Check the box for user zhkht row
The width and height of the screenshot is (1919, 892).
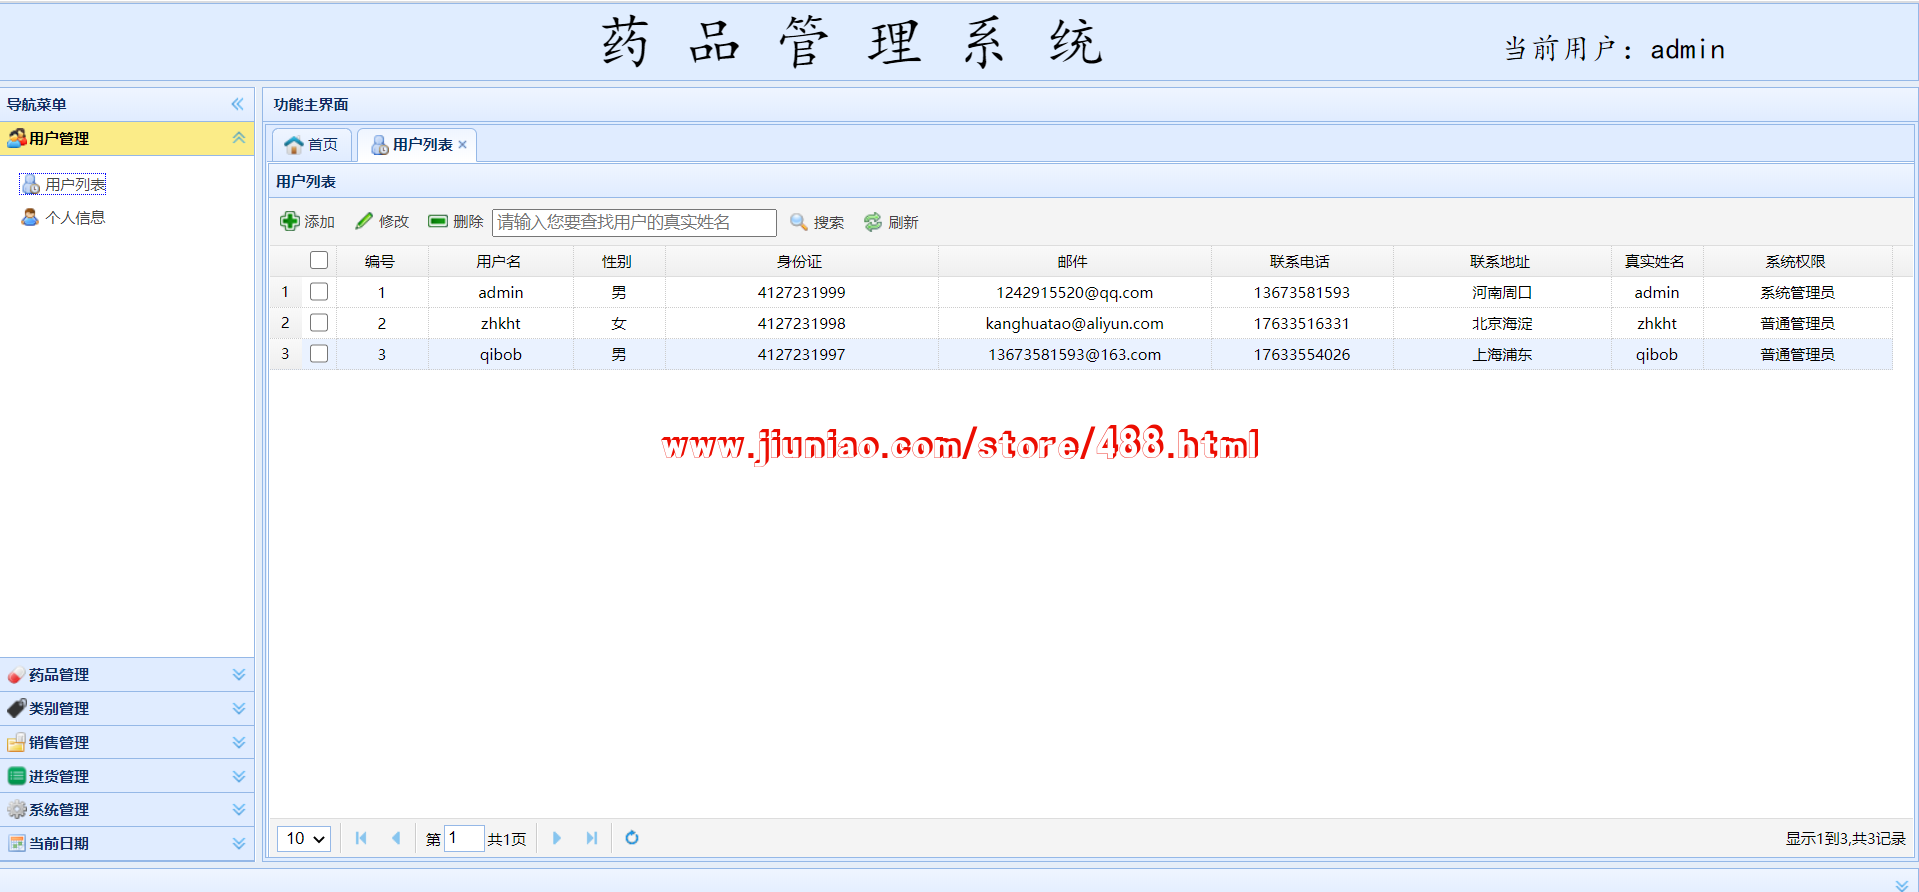[x=319, y=322]
